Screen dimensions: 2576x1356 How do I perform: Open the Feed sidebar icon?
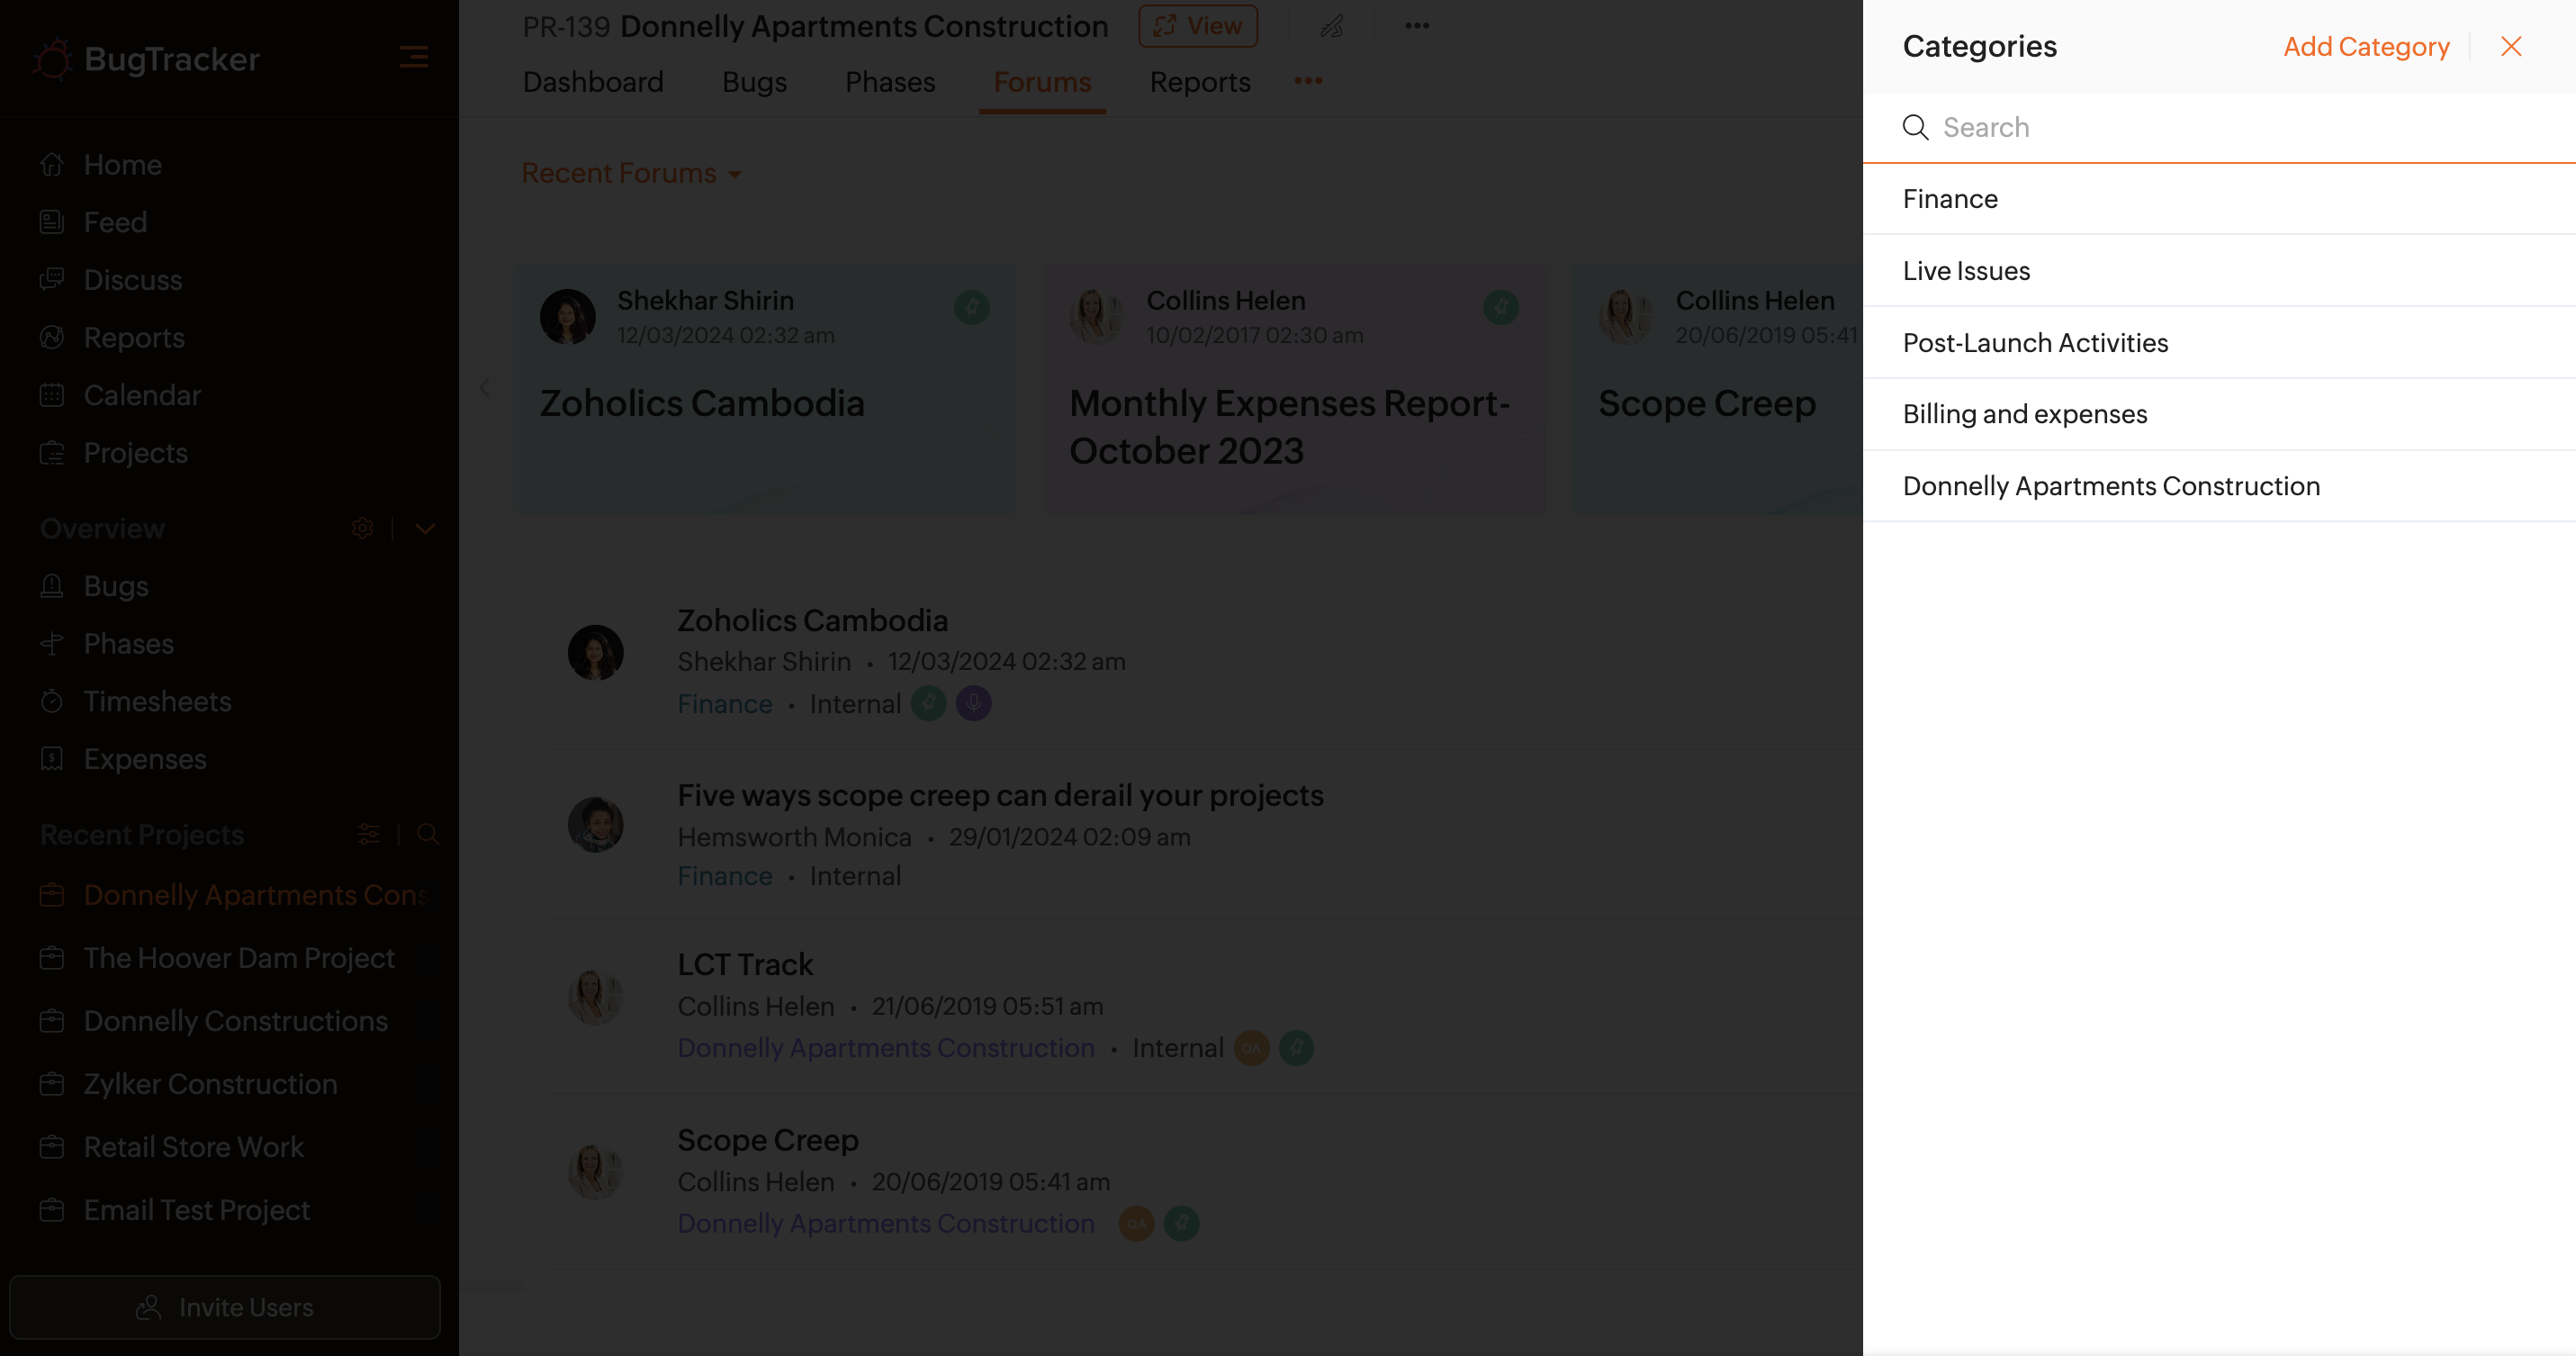click(x=52, y=222)
